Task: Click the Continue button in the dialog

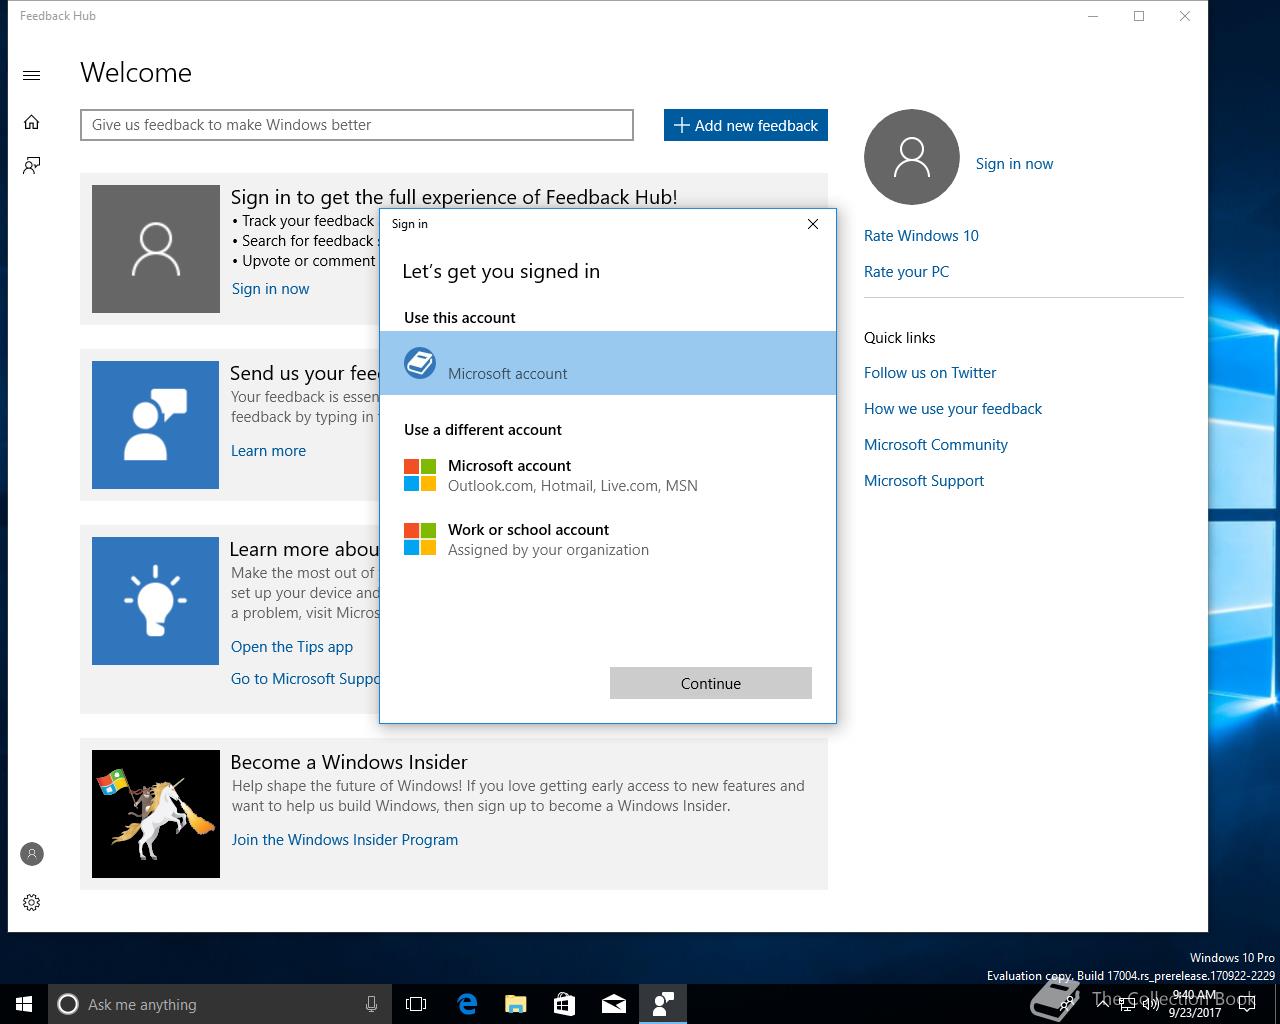Action: tap(711, 683)
